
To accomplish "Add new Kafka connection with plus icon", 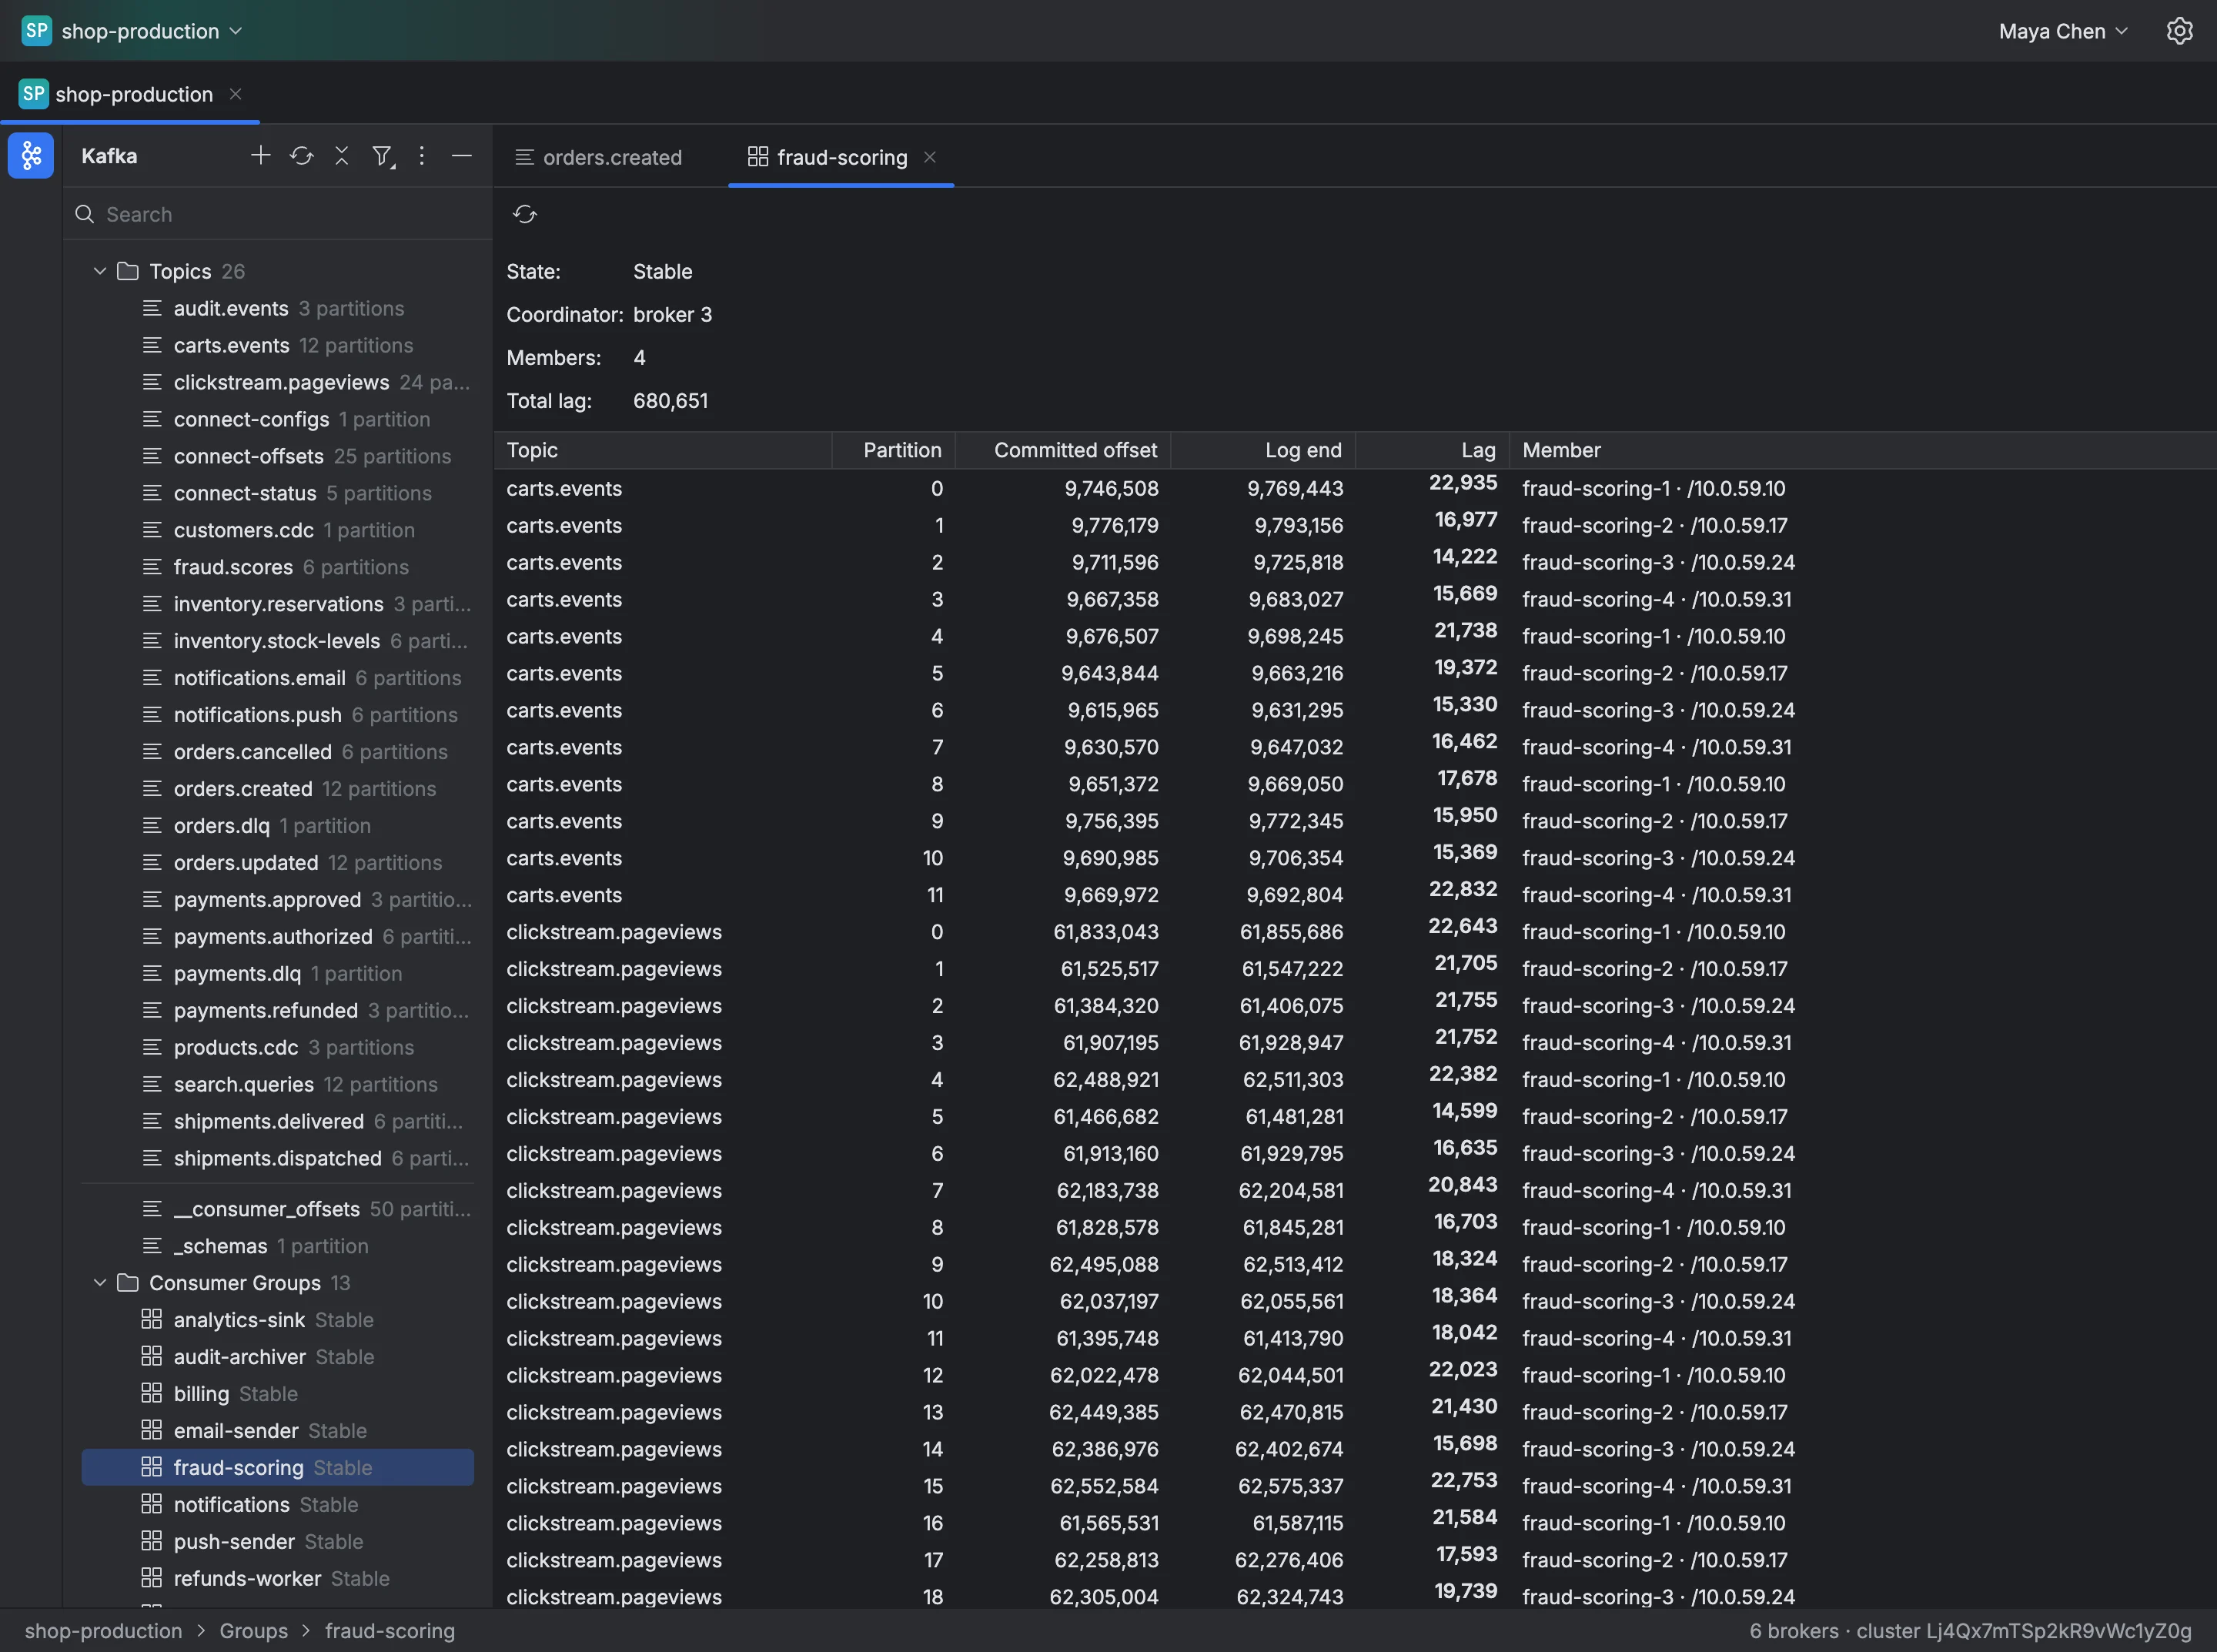I will tap(260, 155).
